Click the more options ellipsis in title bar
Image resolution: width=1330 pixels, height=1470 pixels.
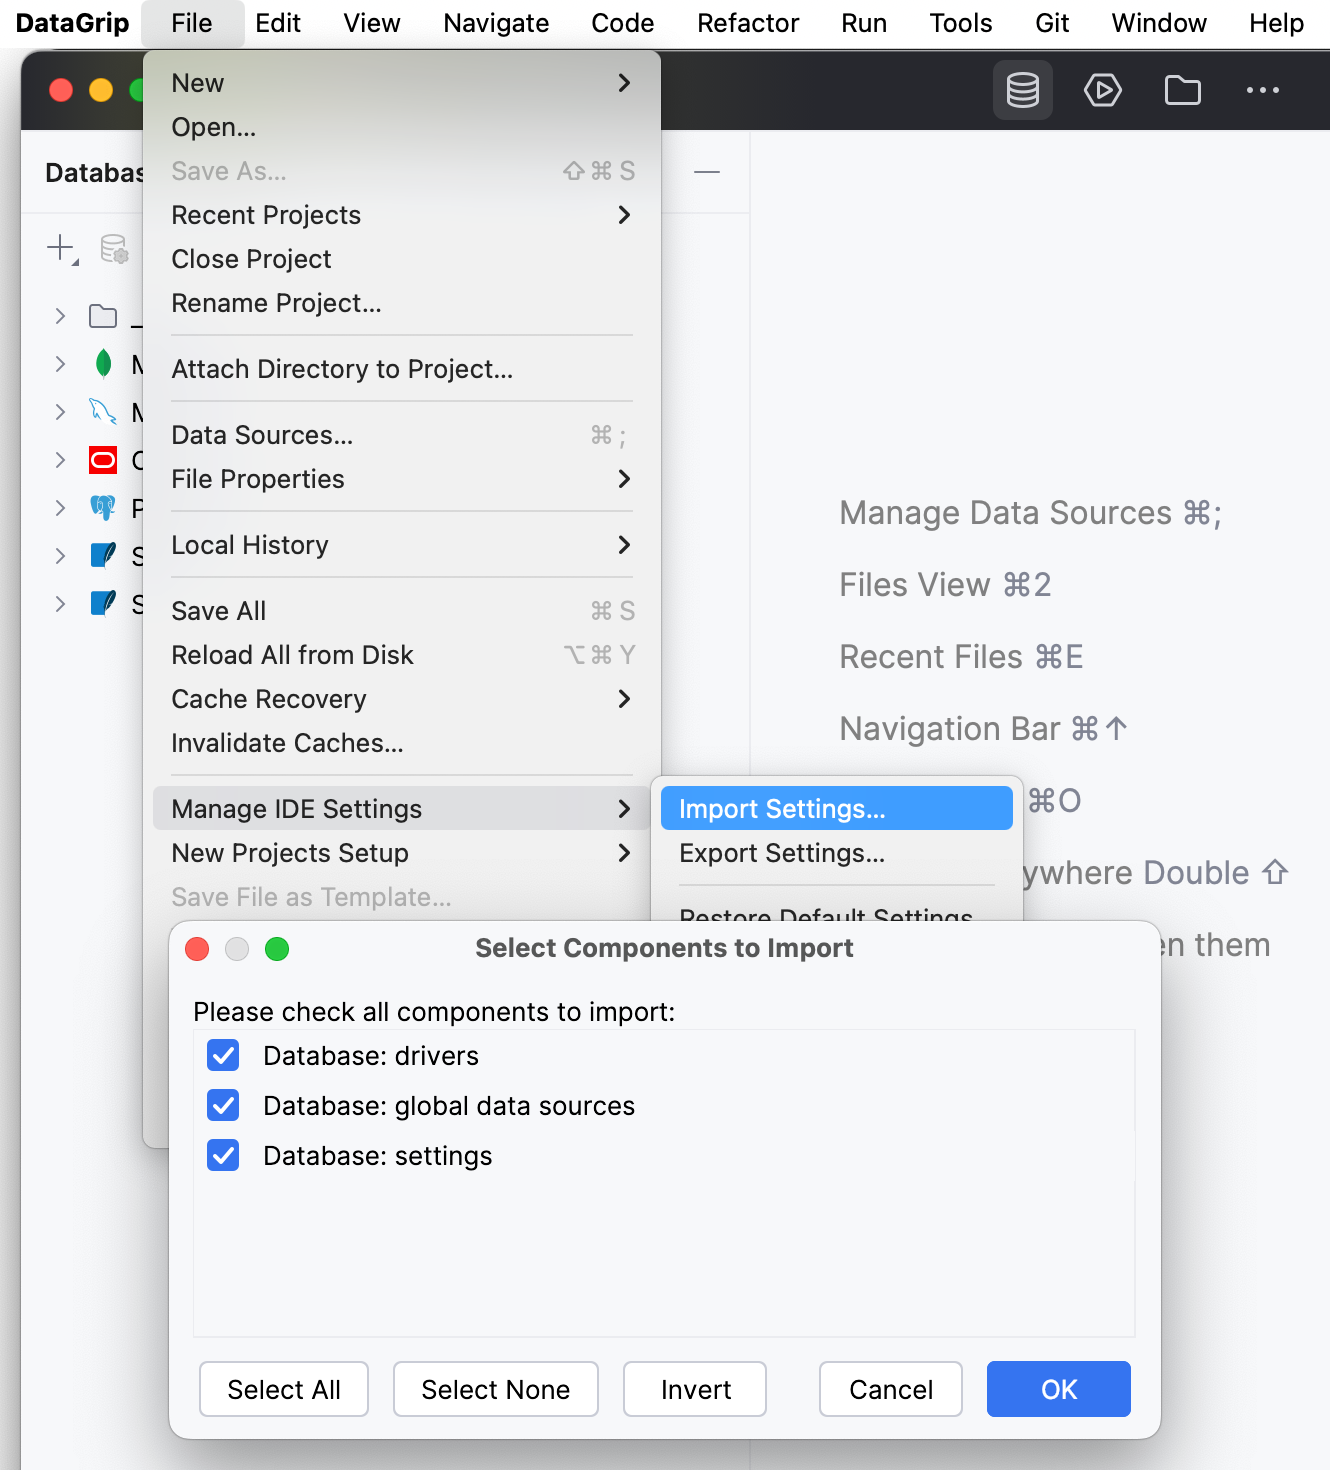(1262, 90)
